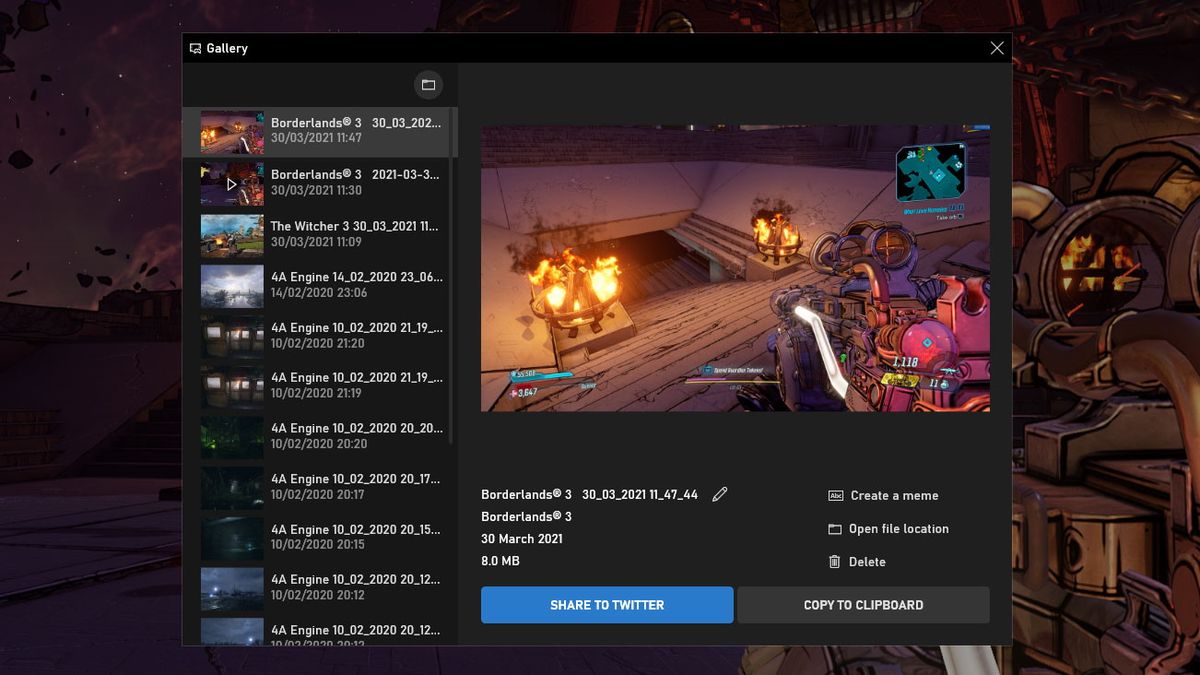
Task: Select Create a meme option
Action: pyautogui.click(x=883, y=495)
